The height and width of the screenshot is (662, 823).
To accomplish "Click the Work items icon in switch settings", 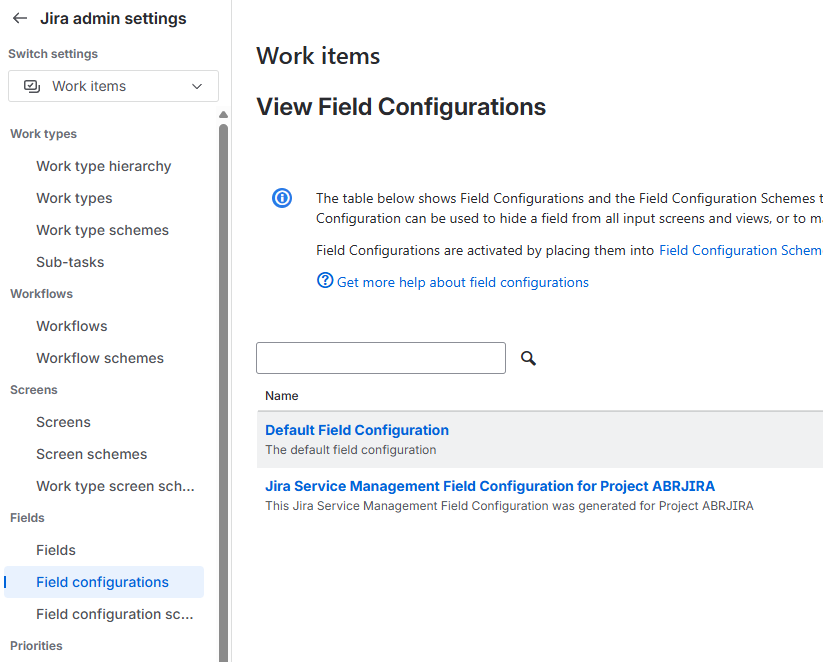I will 32,86.
